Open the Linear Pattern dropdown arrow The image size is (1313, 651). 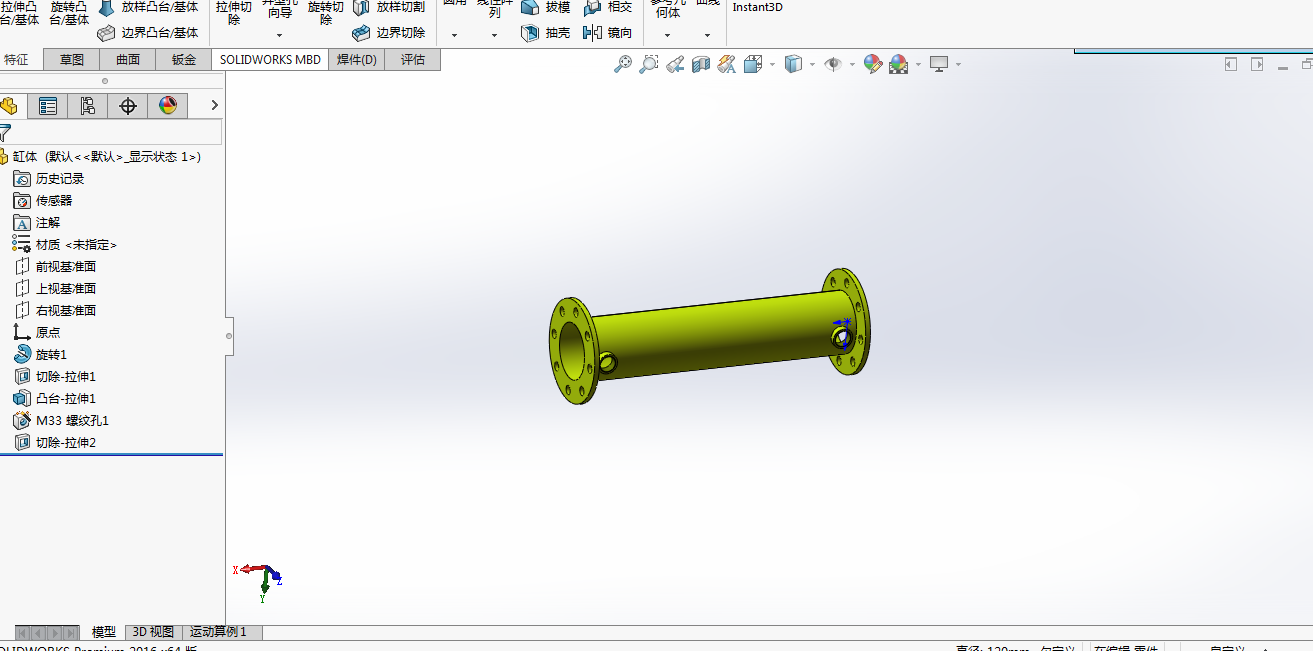495,35
